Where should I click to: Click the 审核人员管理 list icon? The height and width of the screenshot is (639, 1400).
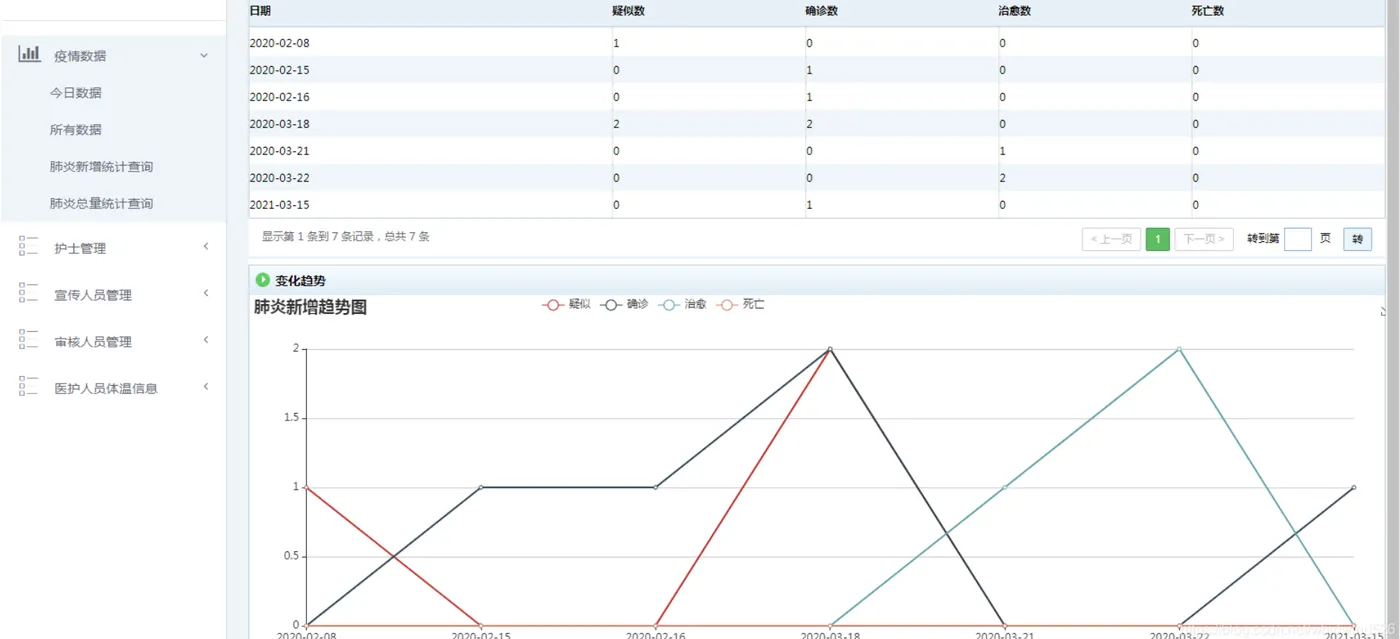click(x=28, y=341)
